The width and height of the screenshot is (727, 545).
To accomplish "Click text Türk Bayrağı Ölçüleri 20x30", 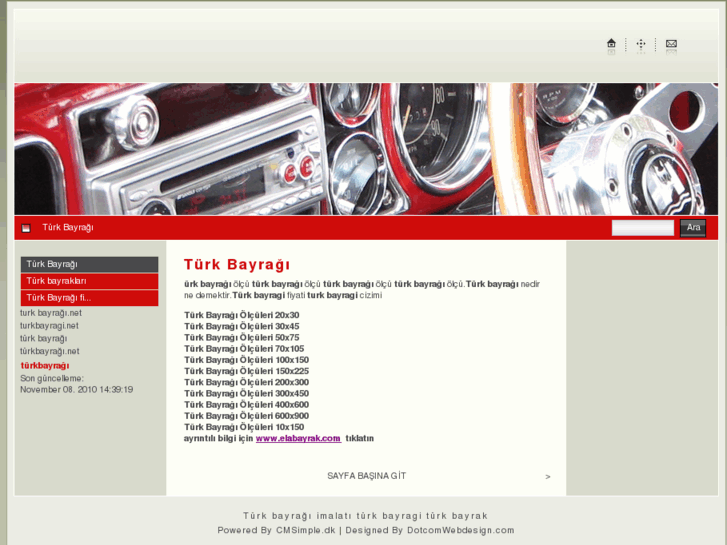I will pyautogui.click(x=242, y=315).
